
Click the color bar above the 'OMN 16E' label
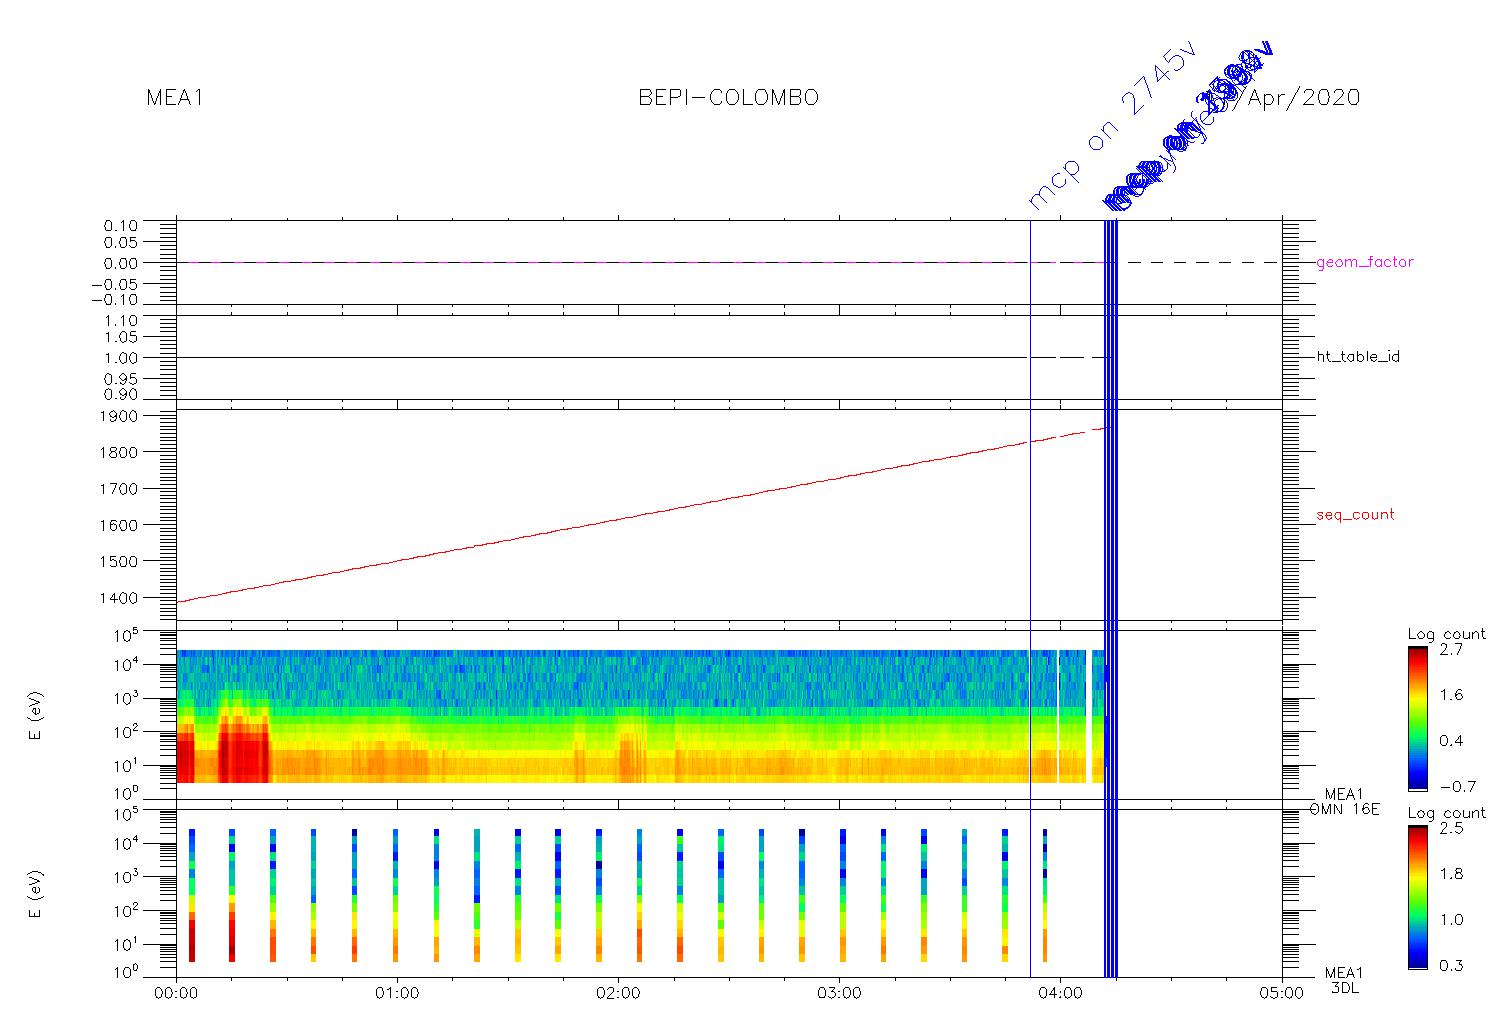(x=1417, y=719)
